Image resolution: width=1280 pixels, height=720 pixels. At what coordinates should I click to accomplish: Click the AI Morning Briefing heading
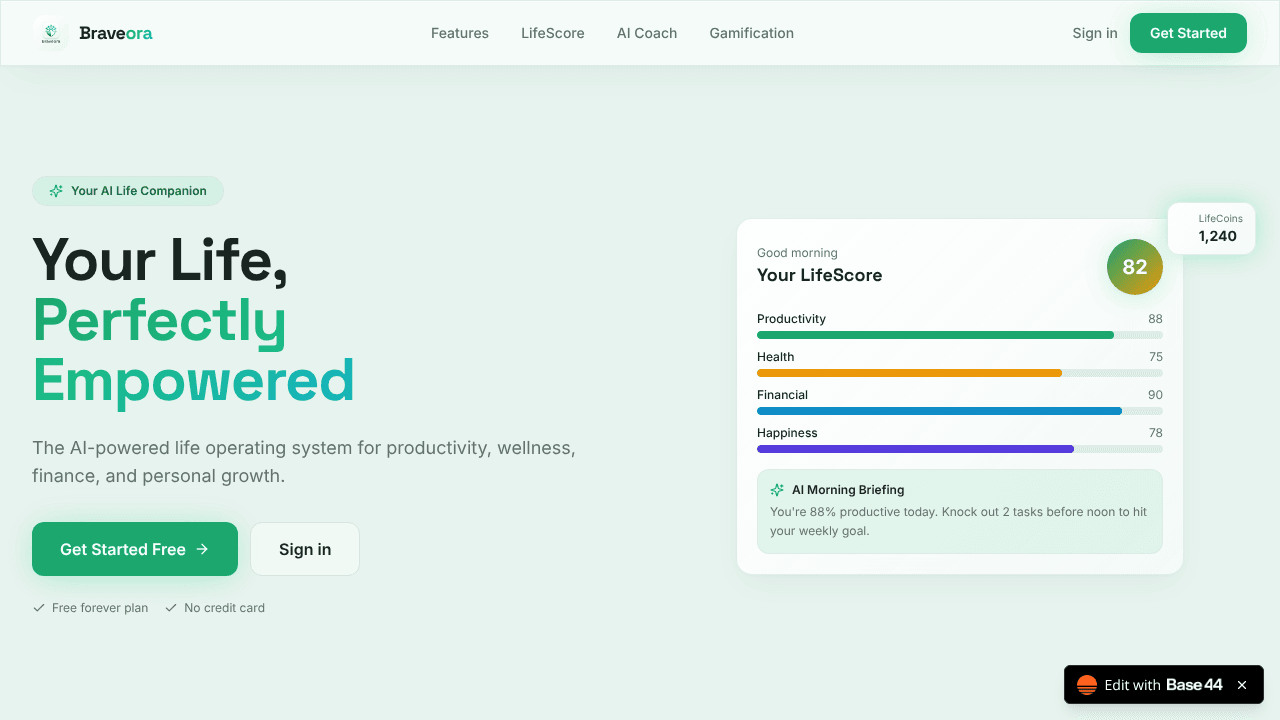(x=848, y=490)
